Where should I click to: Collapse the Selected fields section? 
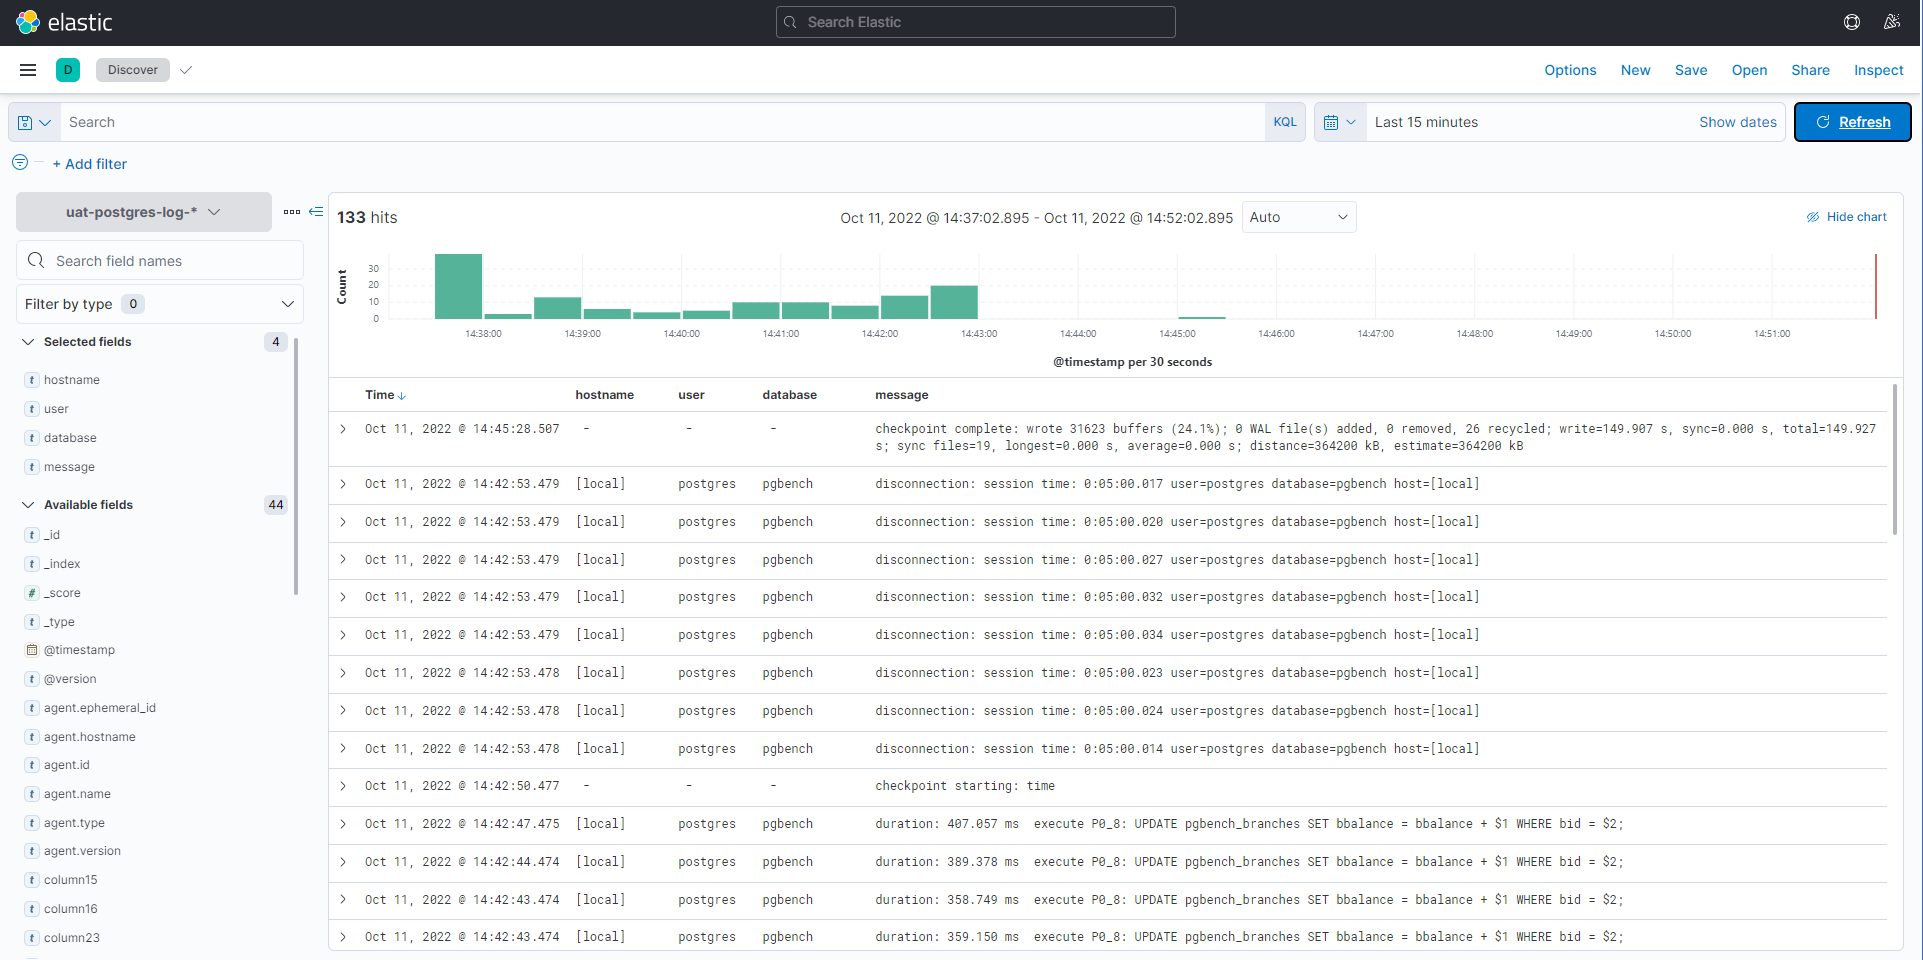(29, 342)
